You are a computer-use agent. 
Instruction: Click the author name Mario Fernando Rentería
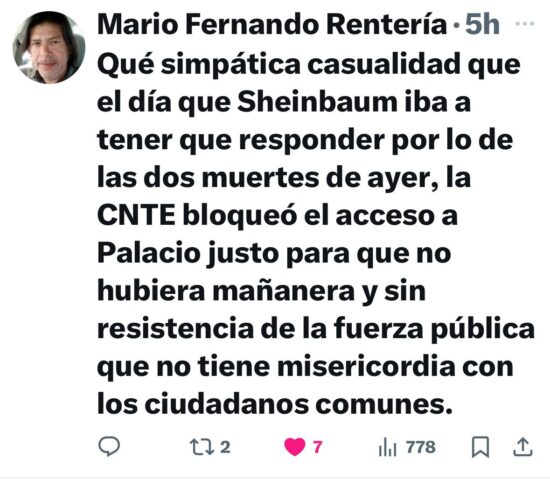(x=272, y=24)
